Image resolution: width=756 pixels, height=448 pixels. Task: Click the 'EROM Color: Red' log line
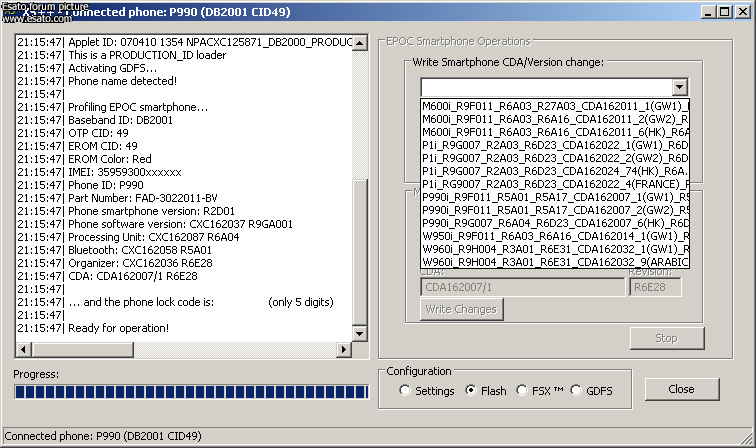84,159
